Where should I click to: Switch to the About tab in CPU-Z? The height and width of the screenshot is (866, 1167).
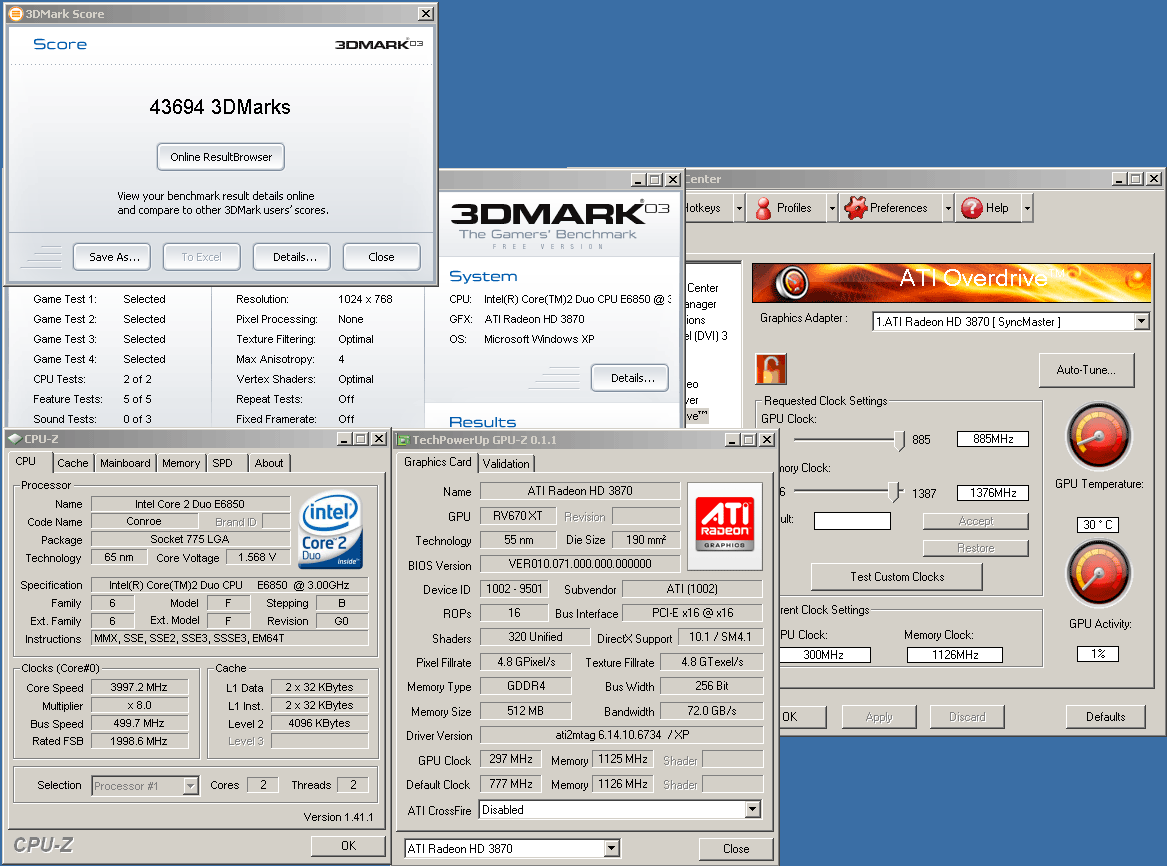coord(269,463)
